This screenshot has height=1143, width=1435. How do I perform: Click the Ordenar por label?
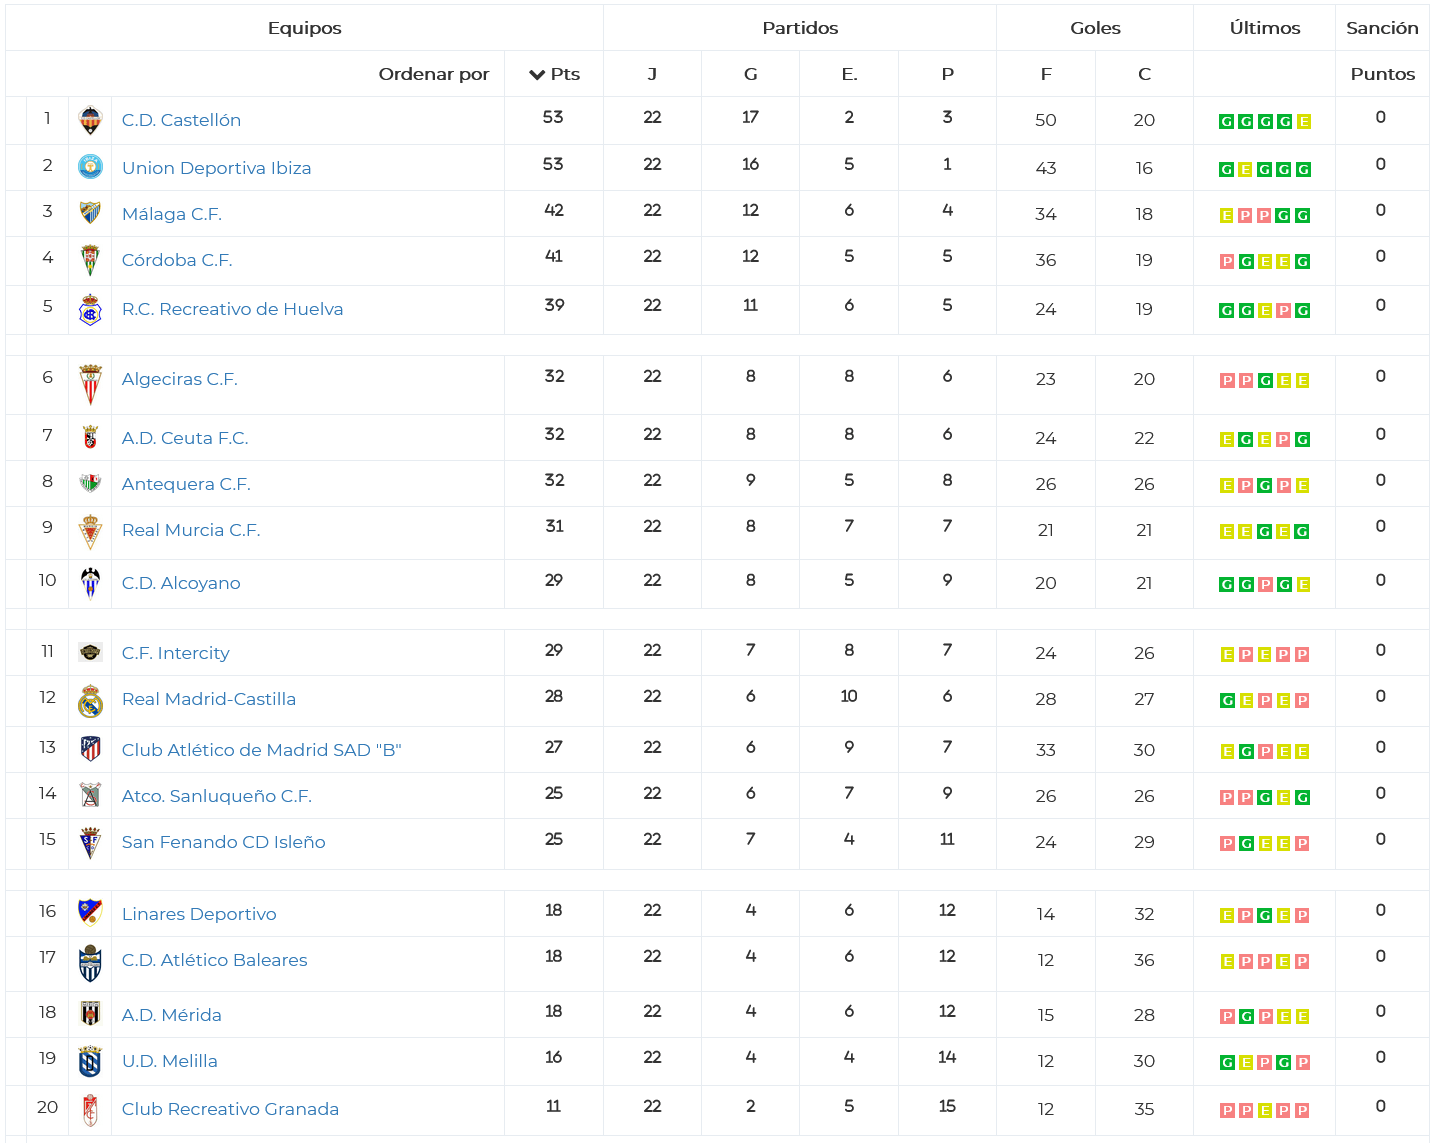[x=434, y=74]
